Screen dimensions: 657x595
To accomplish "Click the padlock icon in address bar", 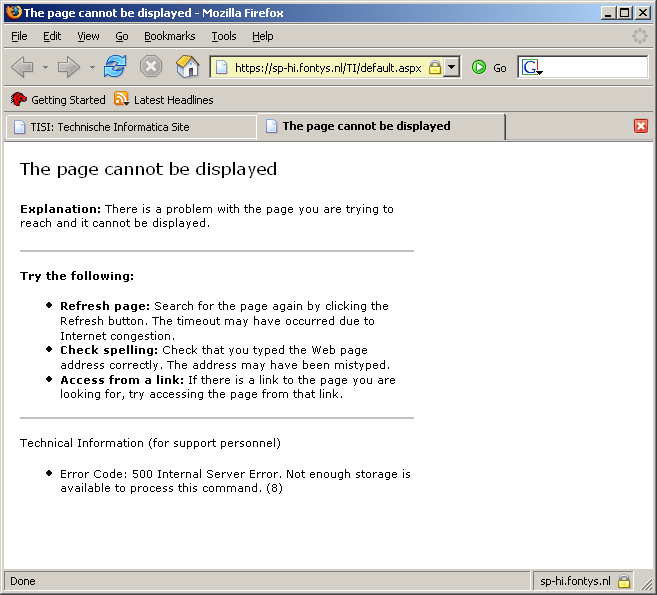I will coord(435,67).
